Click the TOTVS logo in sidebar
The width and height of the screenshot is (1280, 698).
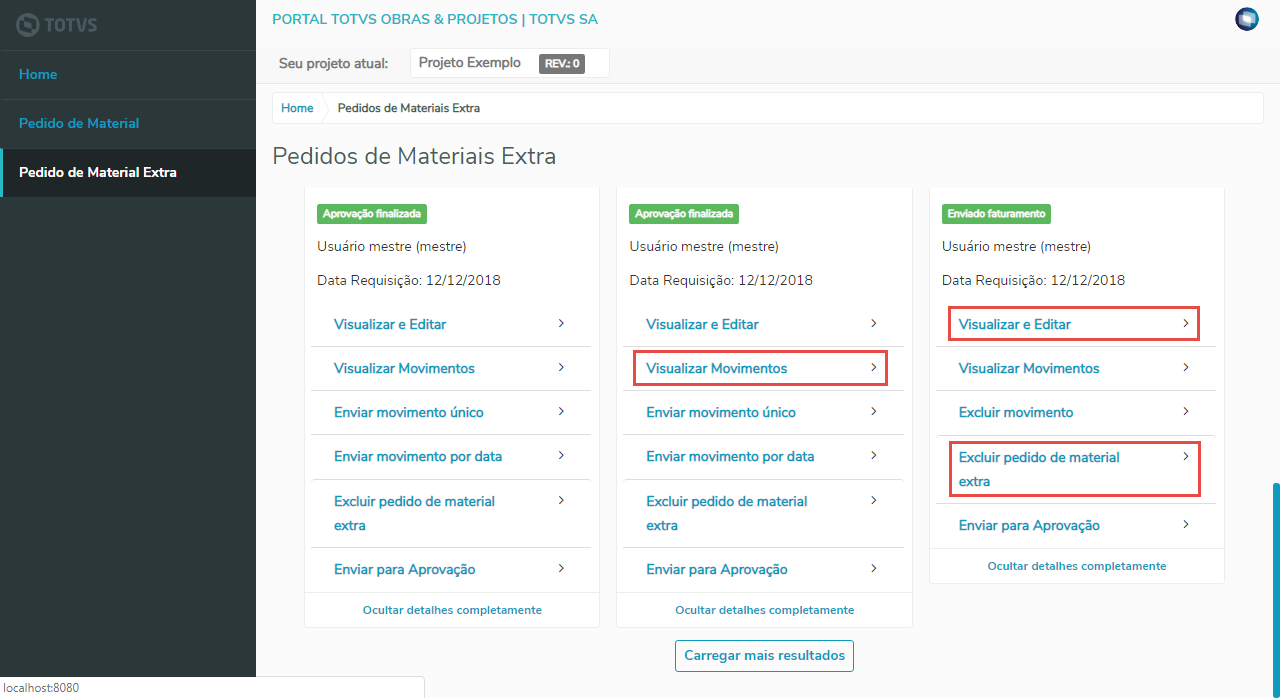(57, 25)
